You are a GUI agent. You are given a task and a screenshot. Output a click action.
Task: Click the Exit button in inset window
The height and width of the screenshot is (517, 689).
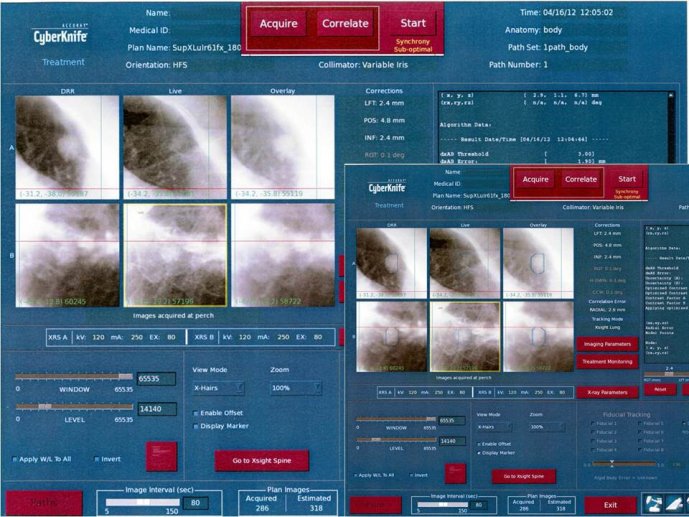pos(610,505)
